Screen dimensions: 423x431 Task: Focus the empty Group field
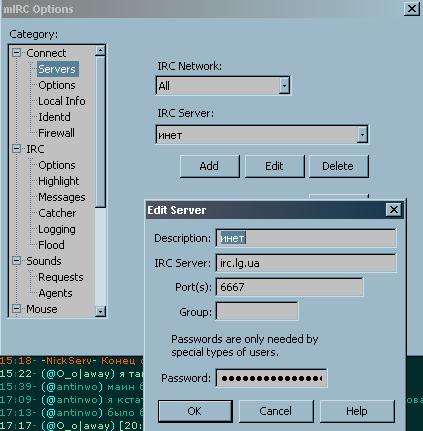tap(257, 311)
